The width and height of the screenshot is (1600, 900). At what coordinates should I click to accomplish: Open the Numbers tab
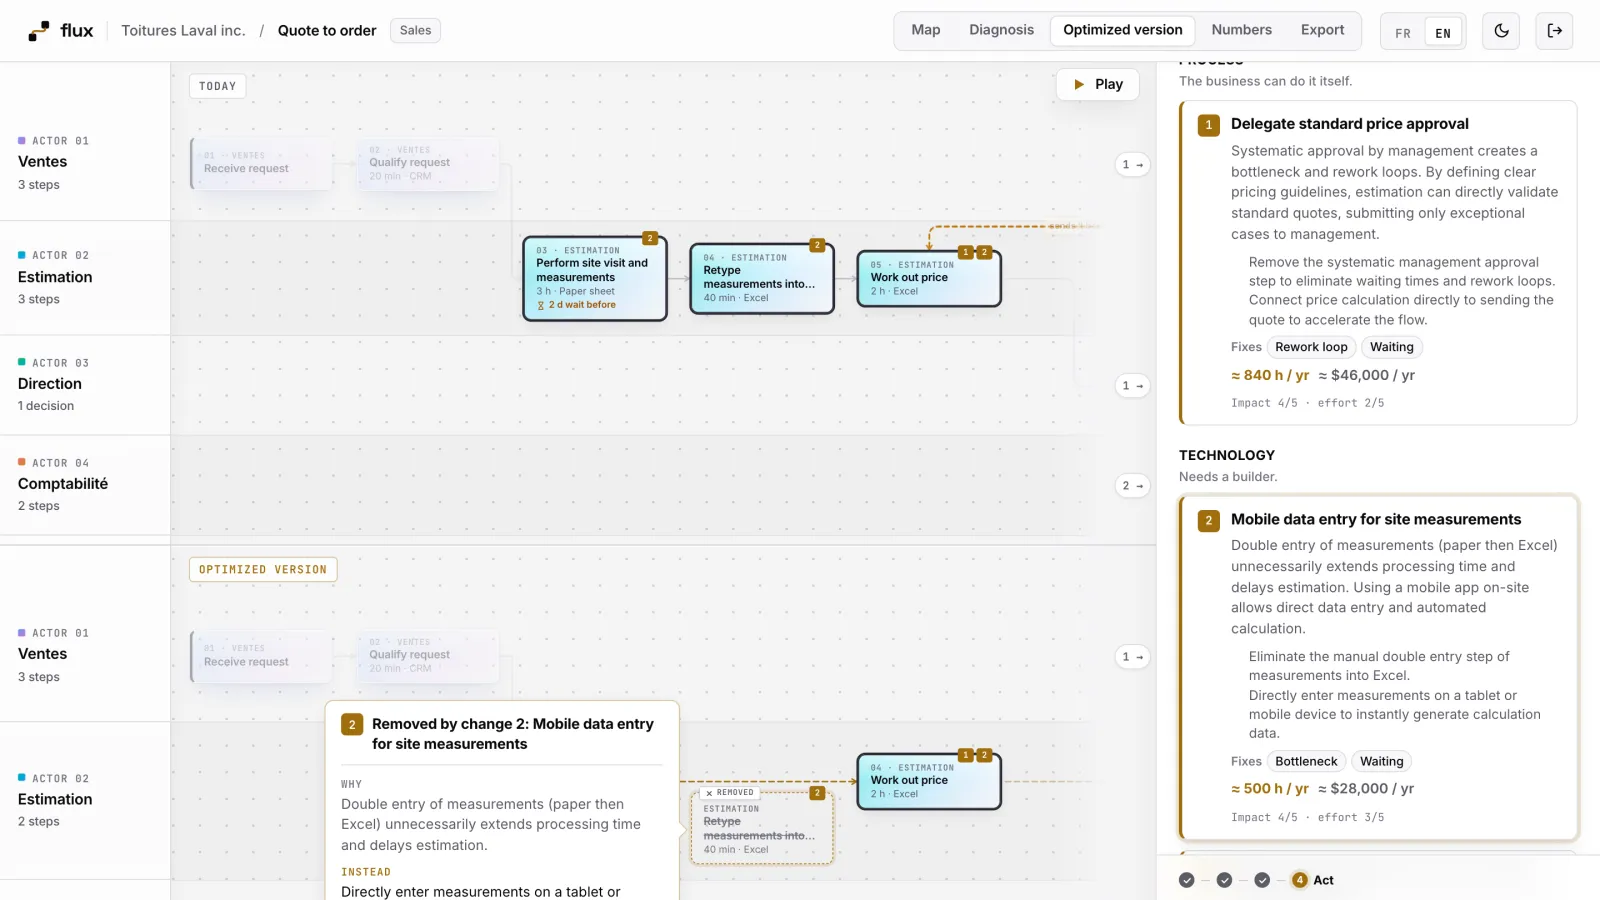[x=1242, y=30]
